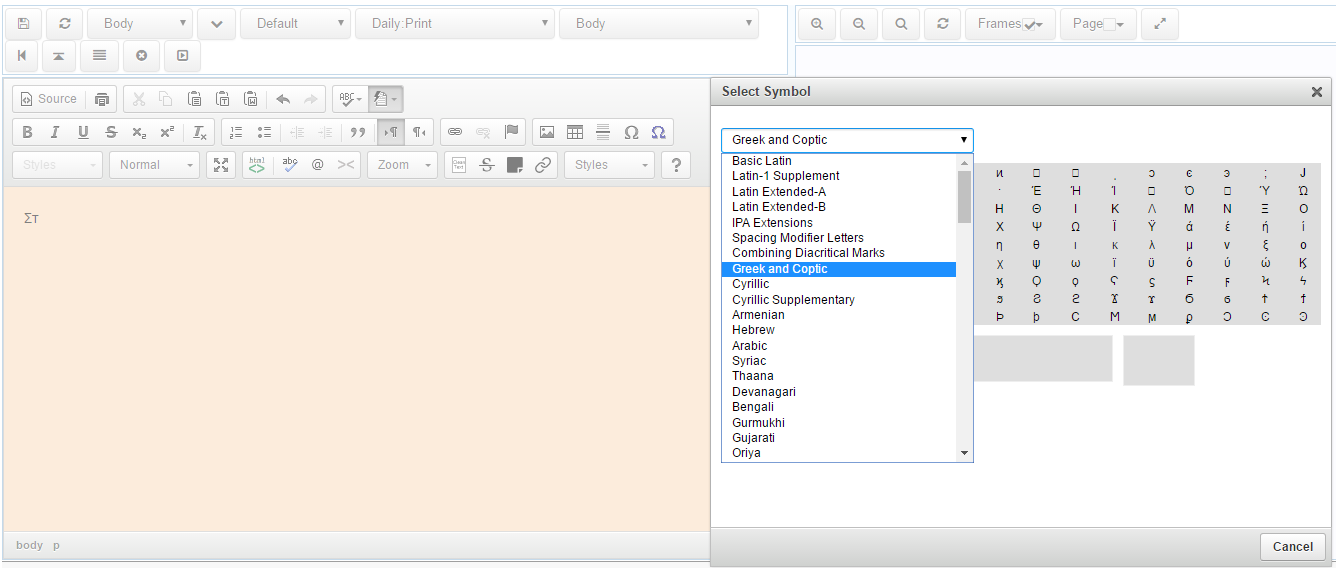Click the Cancel button
This screenshot has width=1336, height=568.
tap(1293, 546)
